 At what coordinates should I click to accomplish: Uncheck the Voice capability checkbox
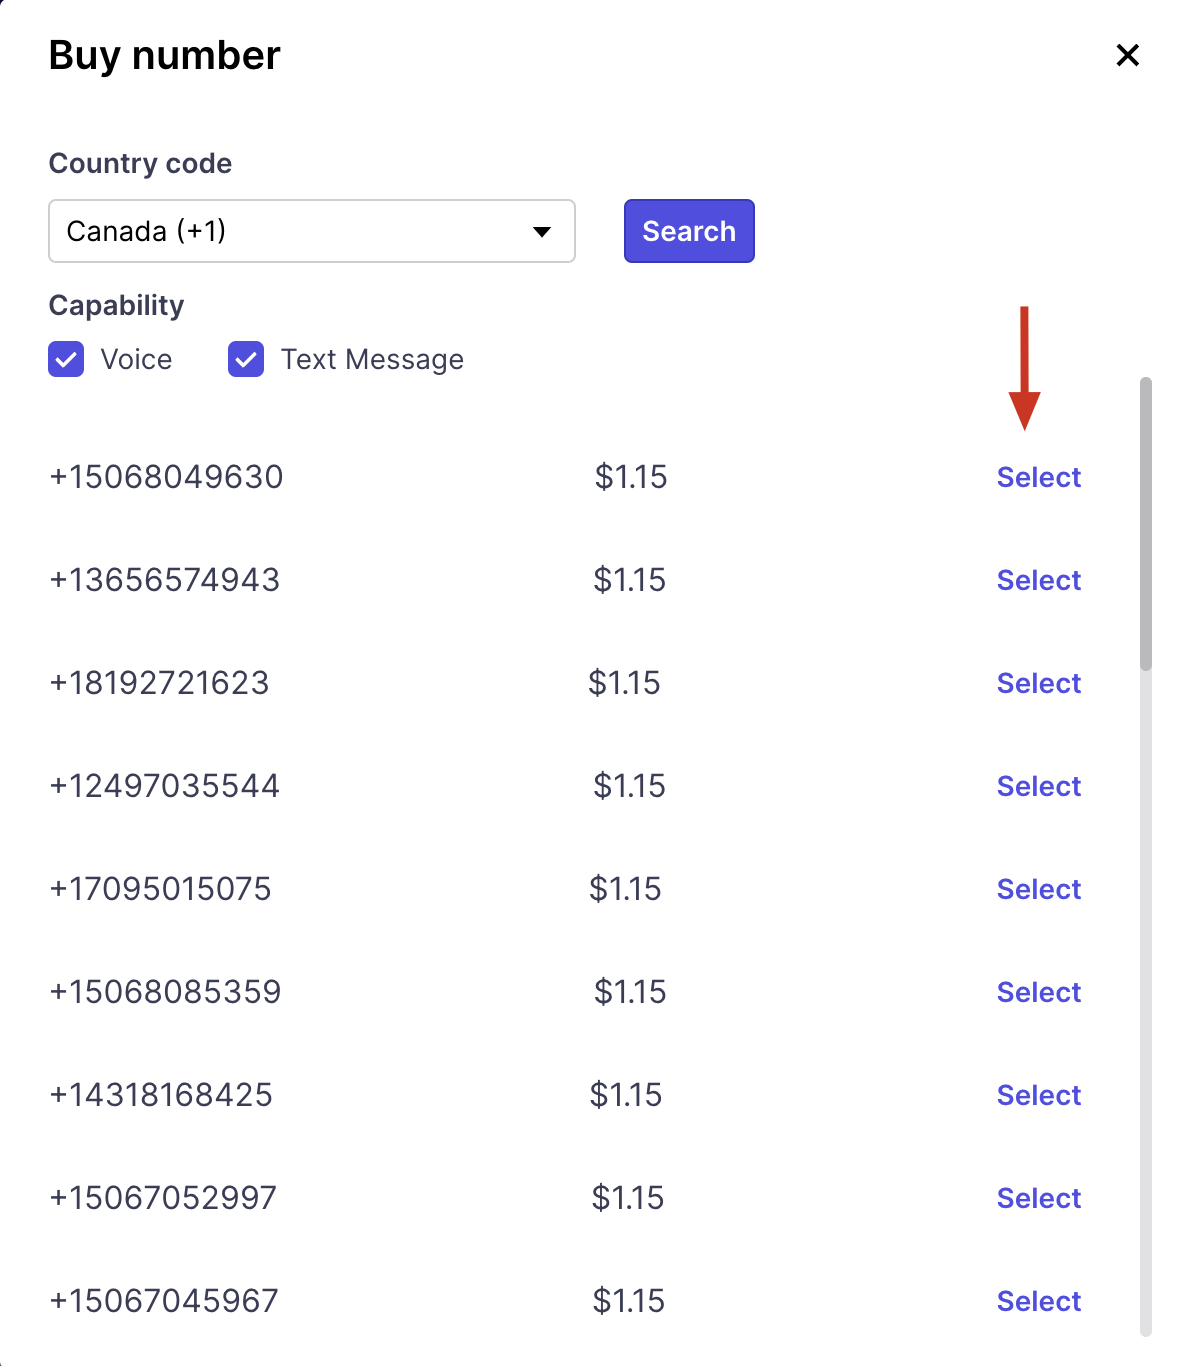[x=66, y=359]
